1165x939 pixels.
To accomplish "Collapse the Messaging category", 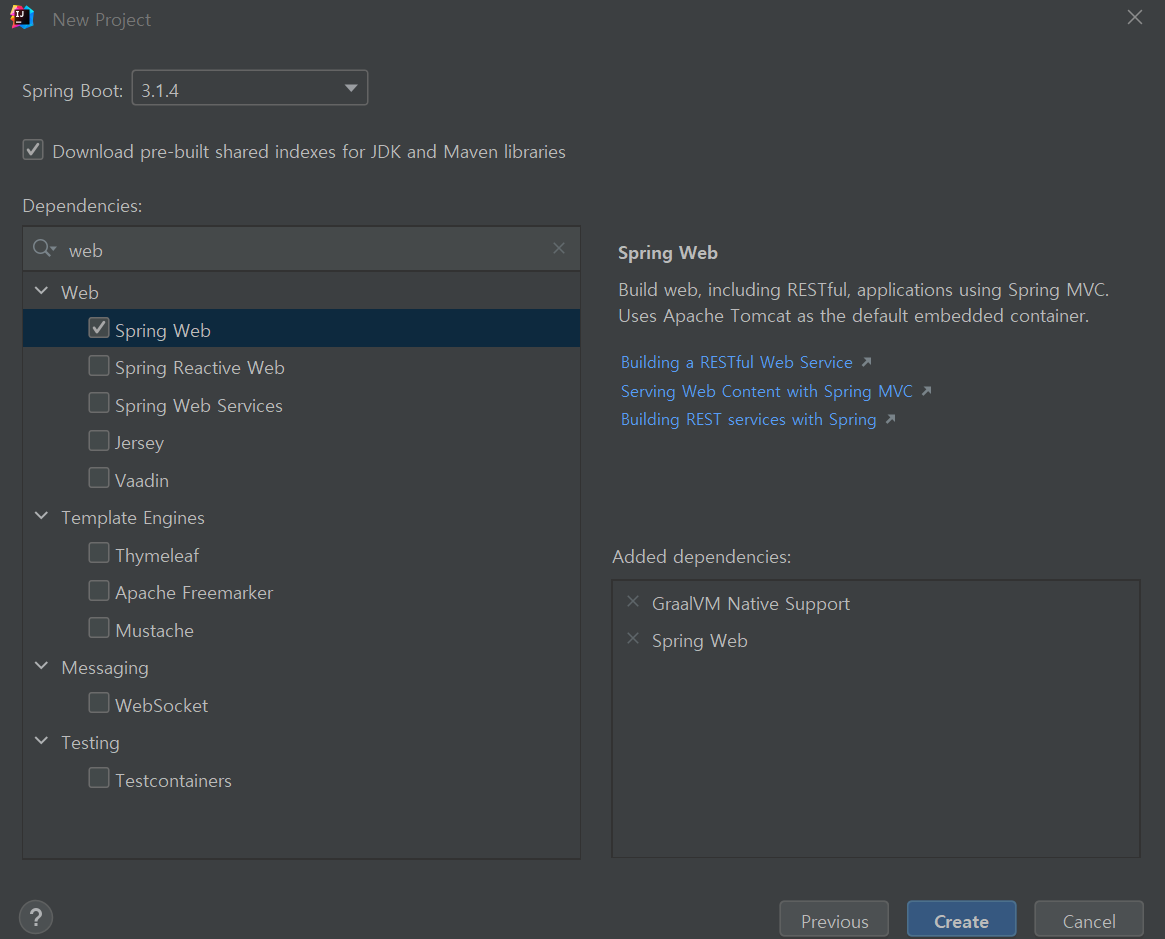I will tap(42, 666).
